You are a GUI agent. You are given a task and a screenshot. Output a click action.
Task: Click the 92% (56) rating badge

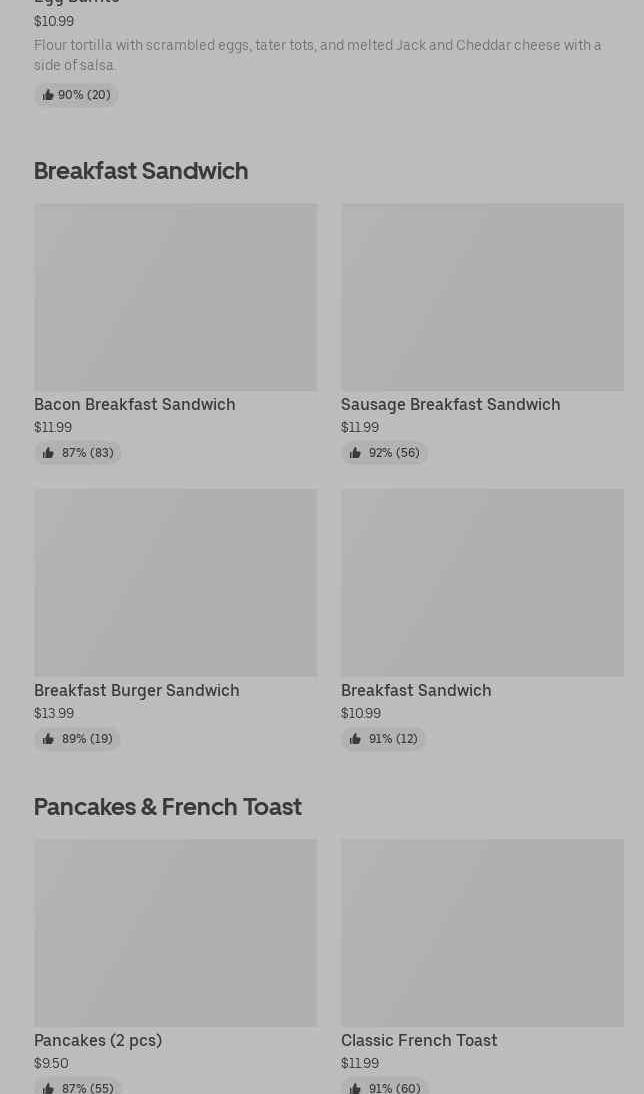coord(384,453)
